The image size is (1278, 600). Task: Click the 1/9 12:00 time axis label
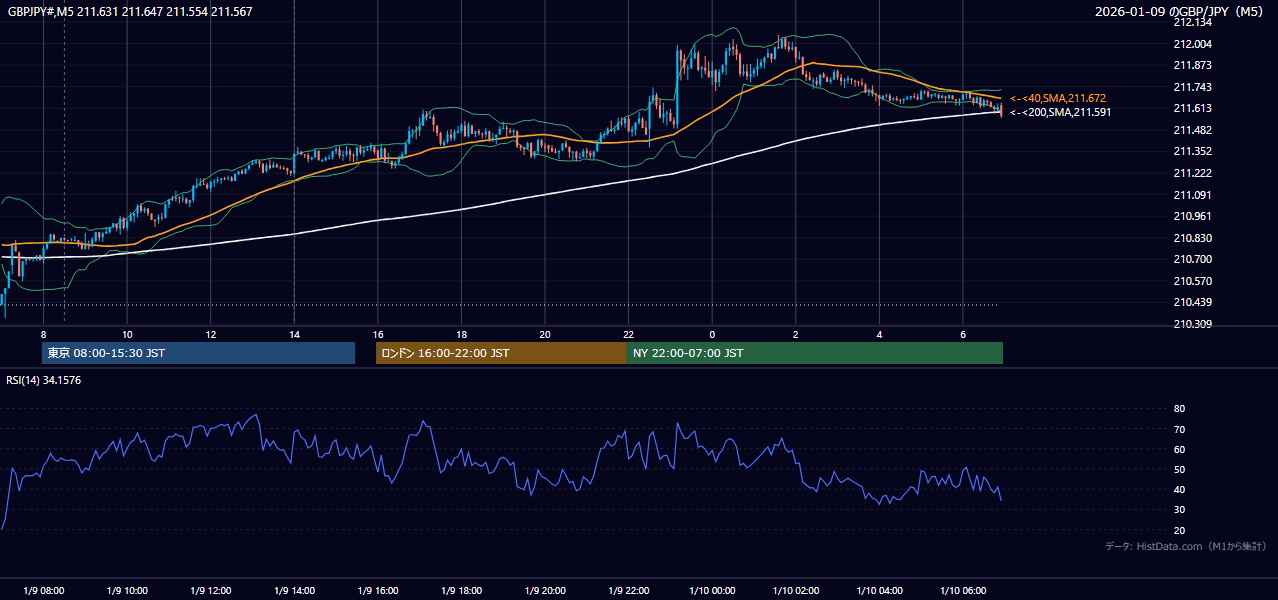click(x=211, y=591)
